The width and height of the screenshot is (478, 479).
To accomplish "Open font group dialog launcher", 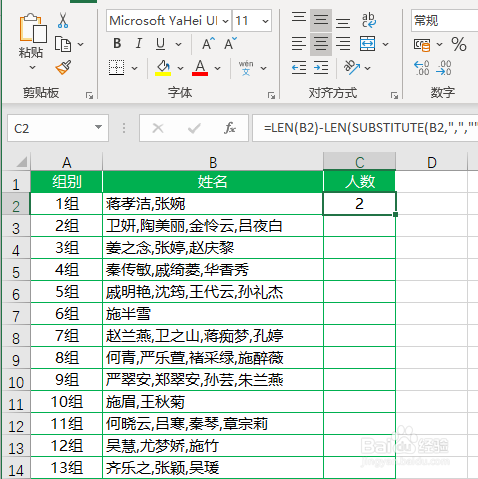I will 271,96.
